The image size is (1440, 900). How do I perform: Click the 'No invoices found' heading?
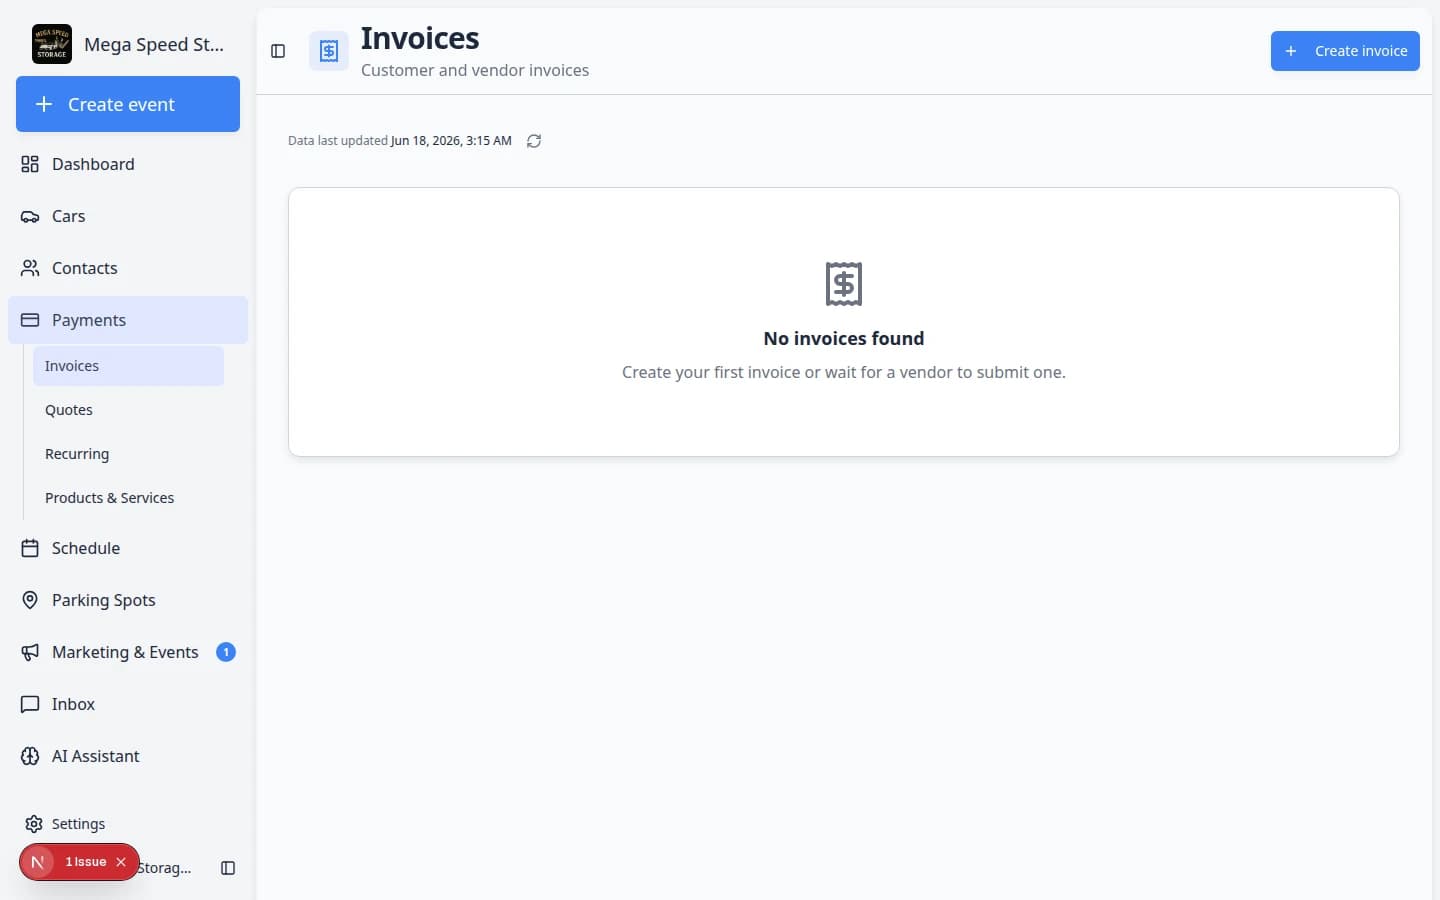pos(844,338)
